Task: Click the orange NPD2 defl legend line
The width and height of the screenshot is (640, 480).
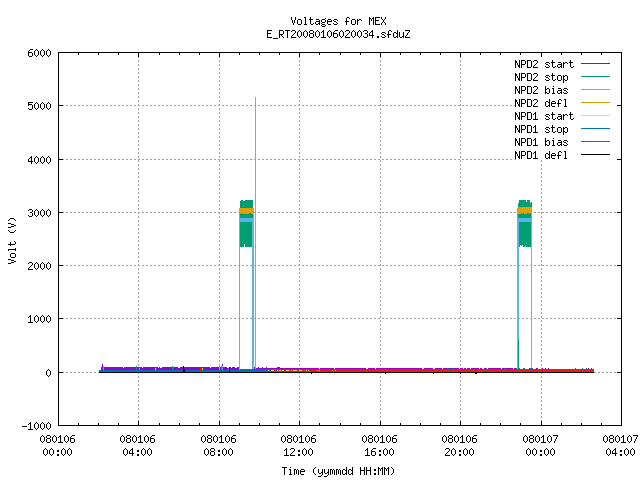Action: 595,103
